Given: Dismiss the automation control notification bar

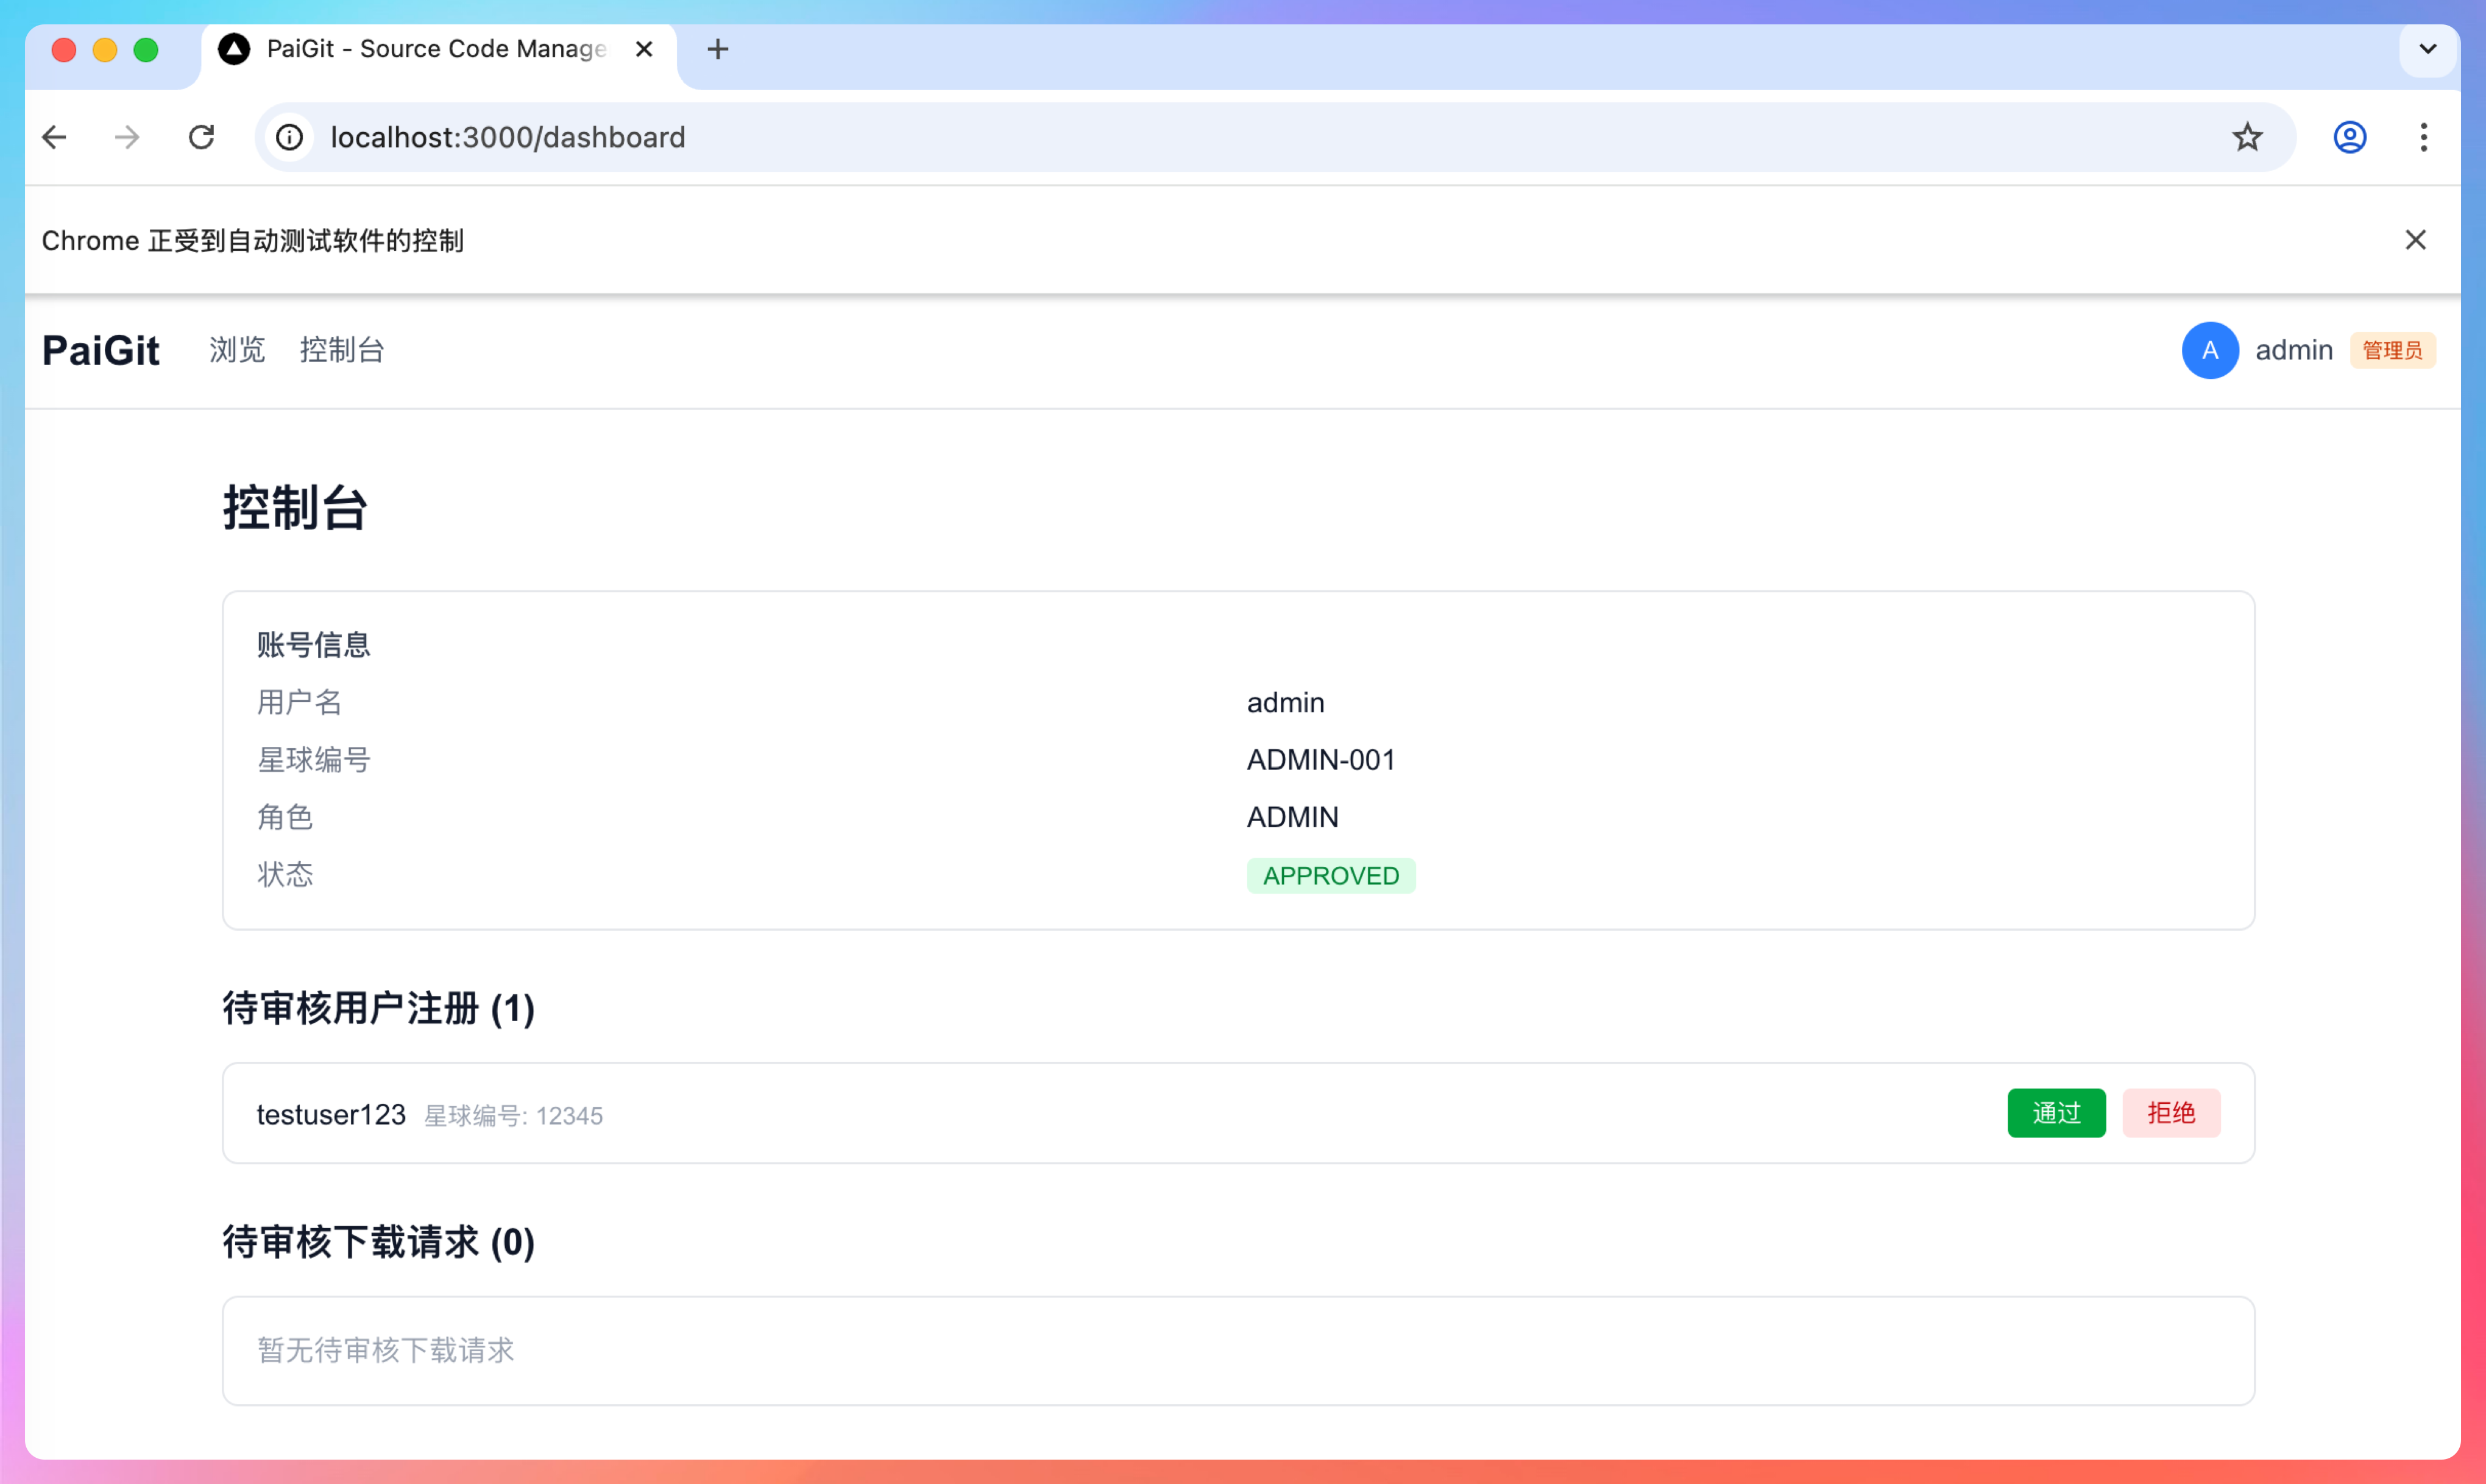Looking at the screenshot, I should (2415, 240).
